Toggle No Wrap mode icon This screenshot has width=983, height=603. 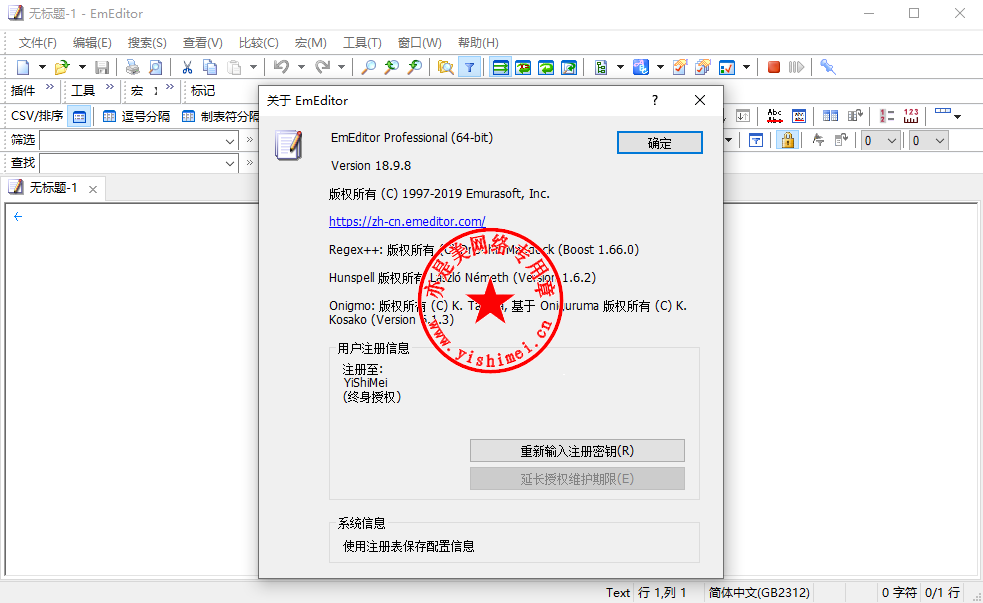pos(500,67)
